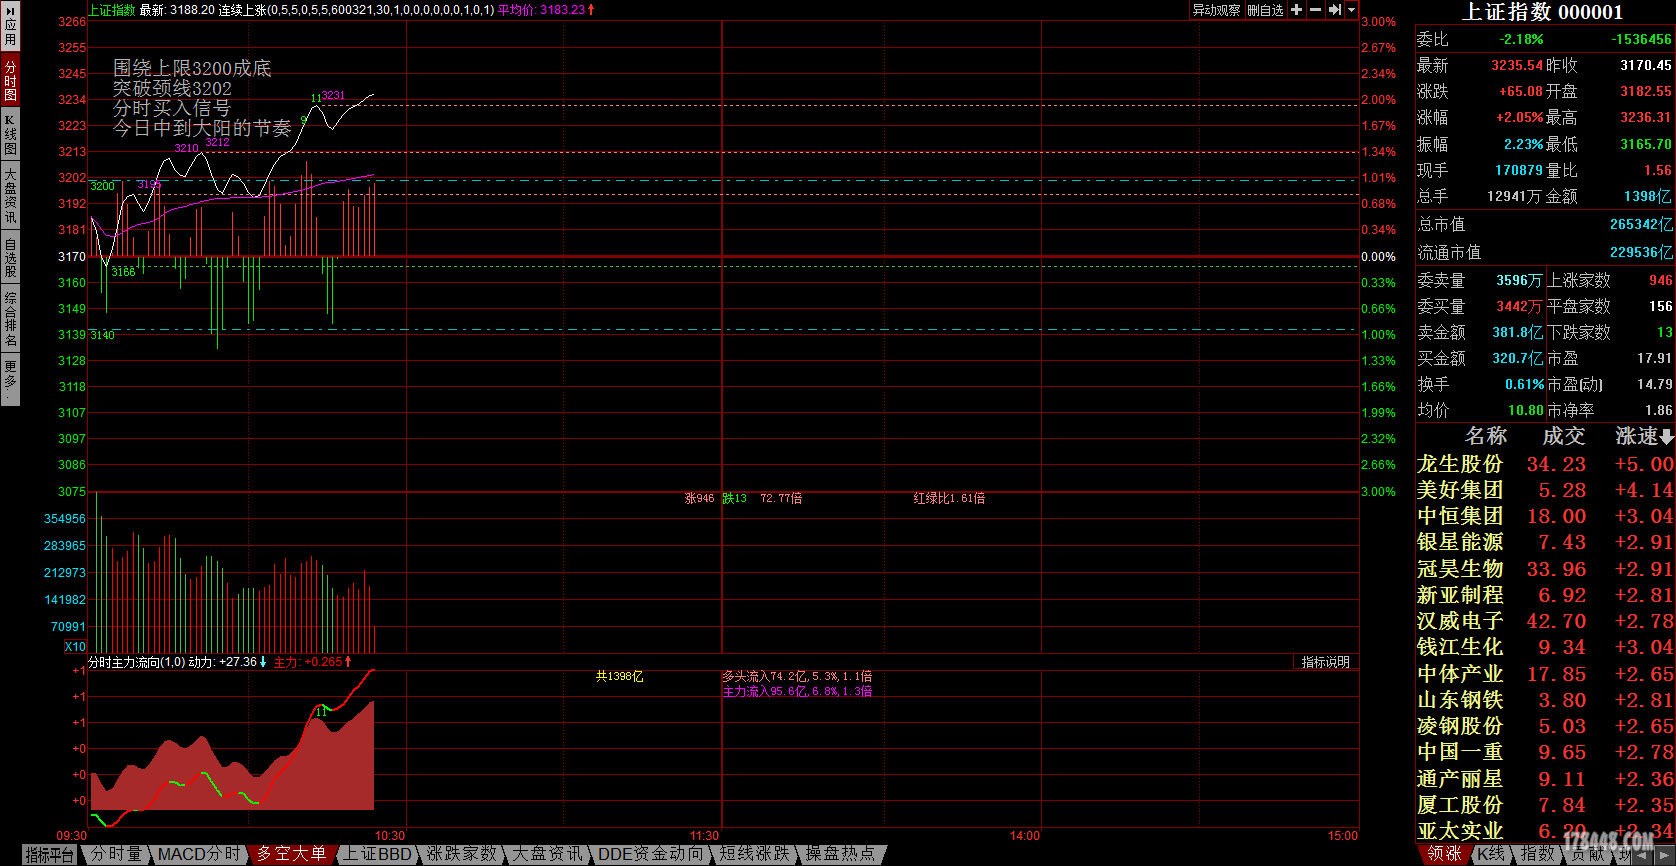This screenshot has width=1676, height=866.
Task: Switch to the 上证BBD indicator tab
Action: click(378, 854)
